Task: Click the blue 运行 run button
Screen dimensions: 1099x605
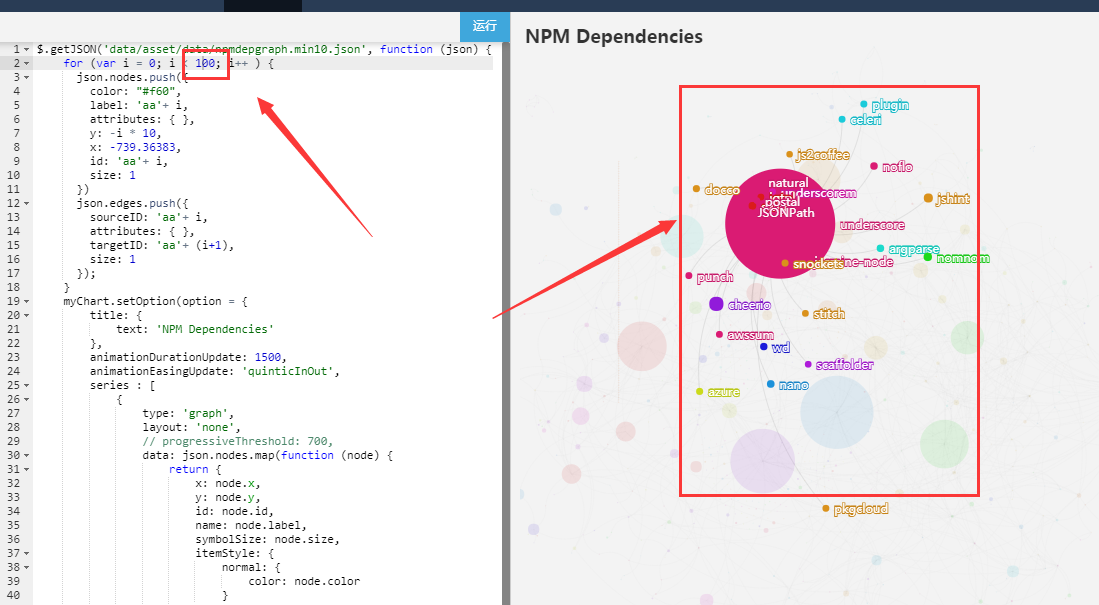Action: click(484, 26)
